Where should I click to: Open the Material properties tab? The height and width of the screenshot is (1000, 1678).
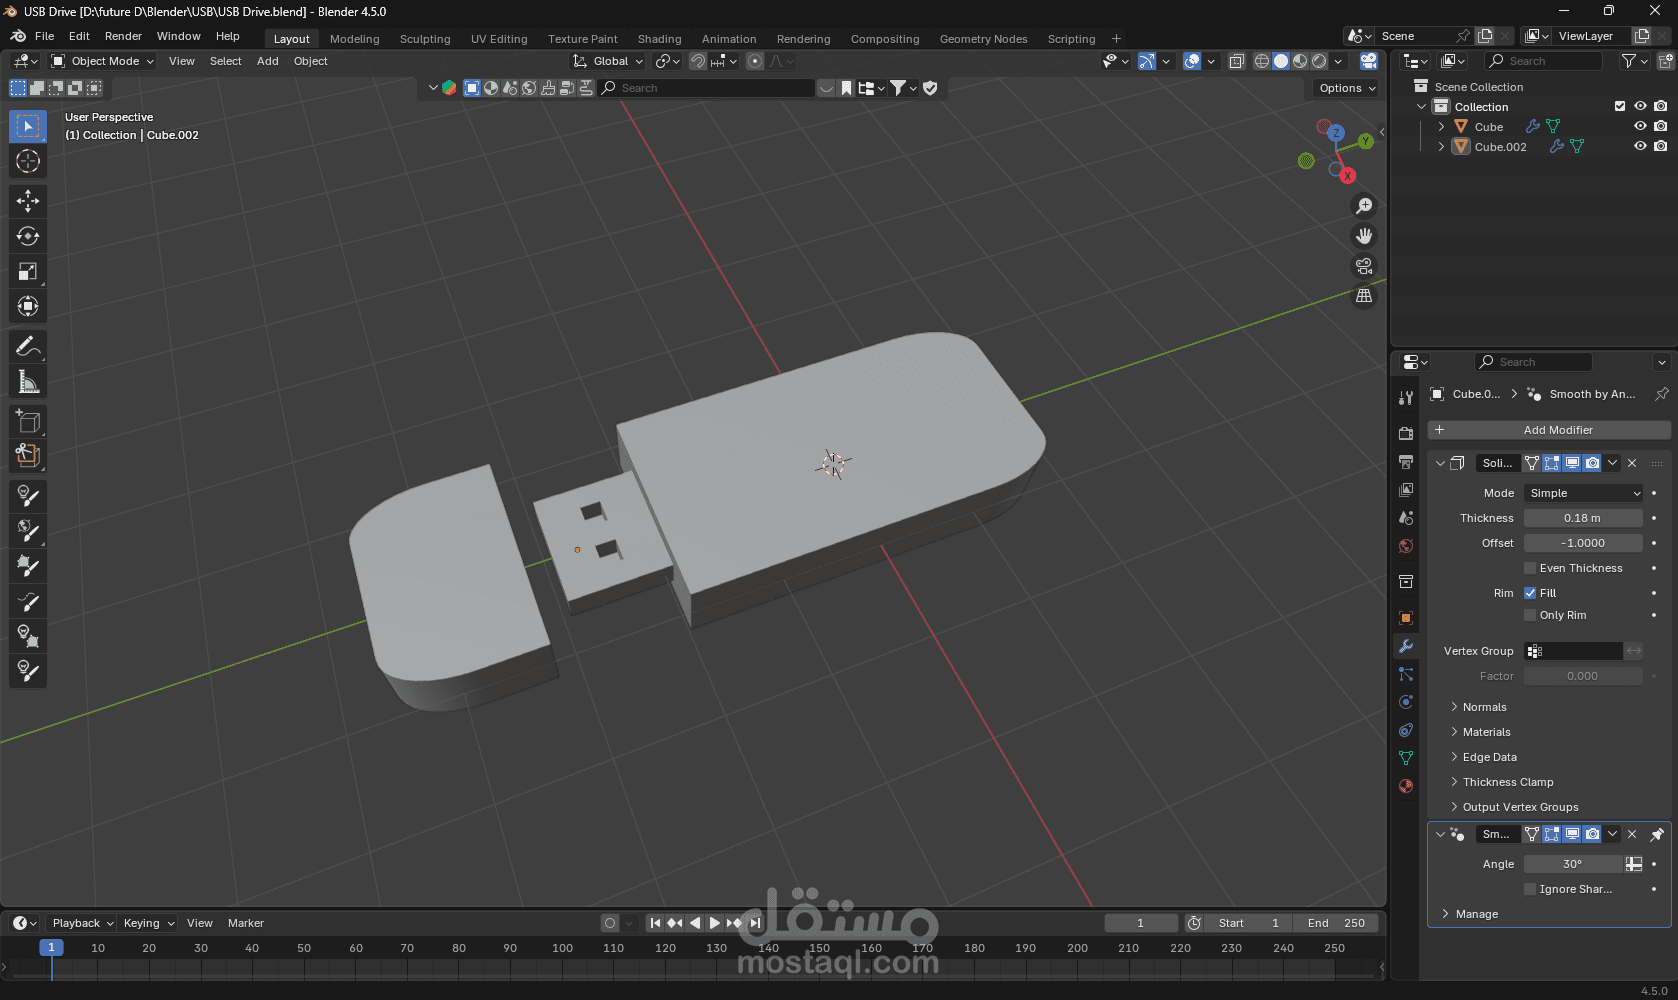1406,786
